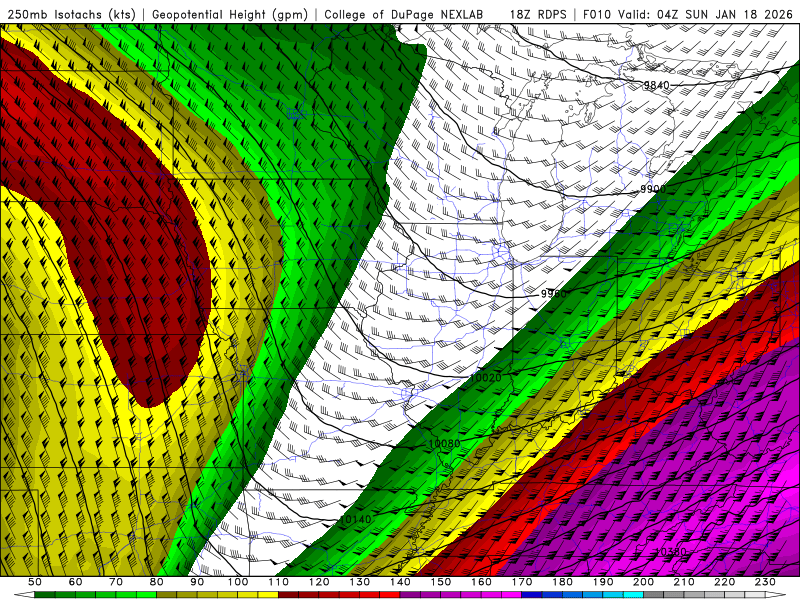This screenshot has height=600, width=800.
Task: Select the darkest green swatch on the colorbar
Action: coord(45,595)
